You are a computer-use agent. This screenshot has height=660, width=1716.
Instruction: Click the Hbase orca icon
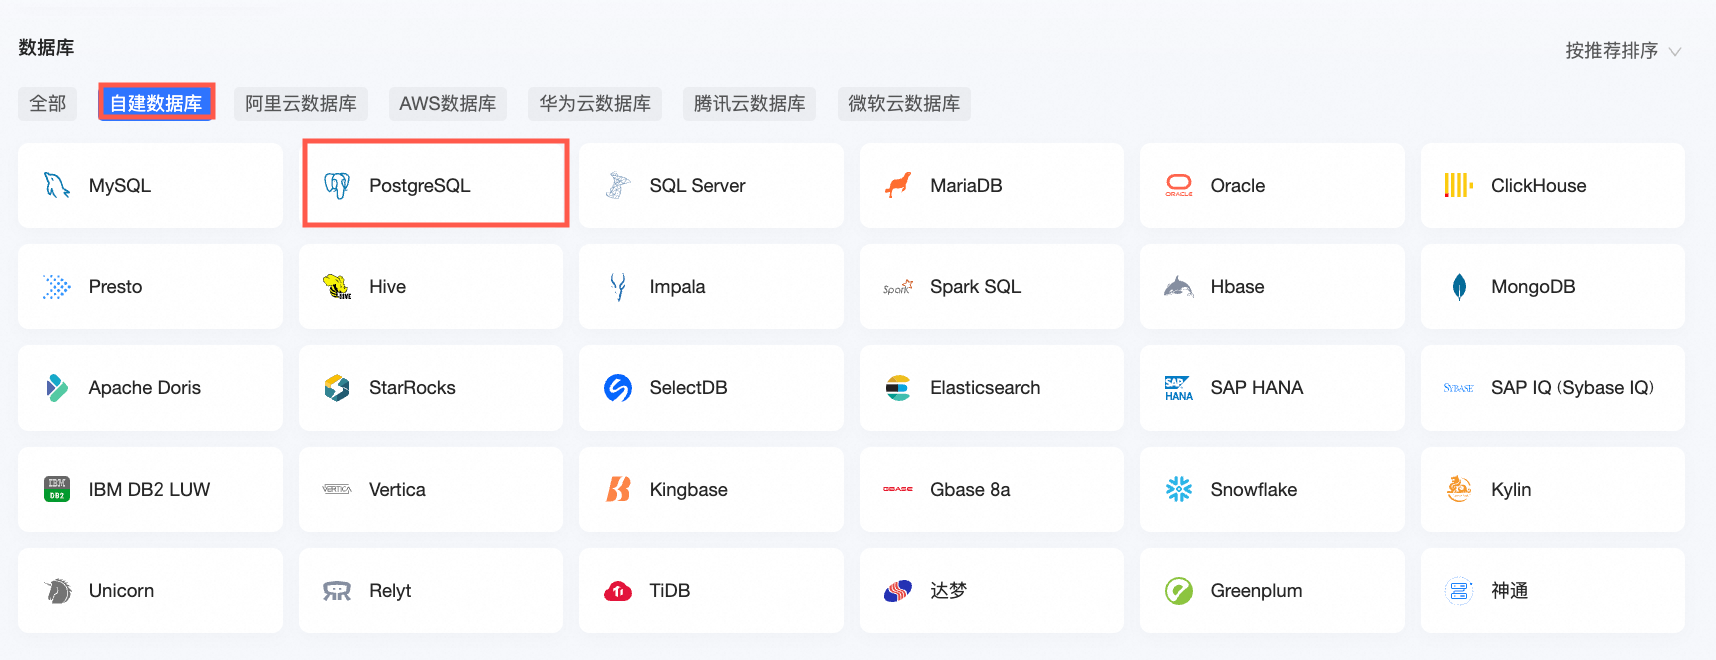tap(1179, 287)
